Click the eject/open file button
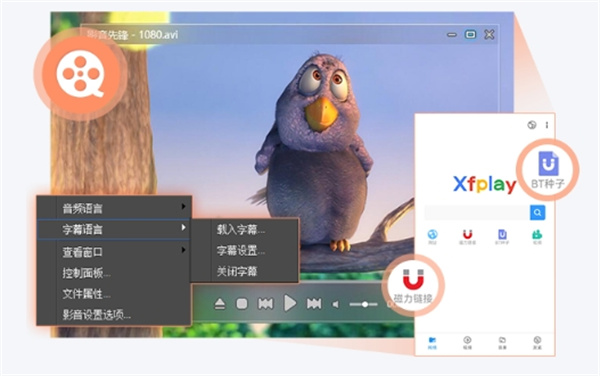The height and width of the screenshot is (376, 600). click(x=220, y=304)
